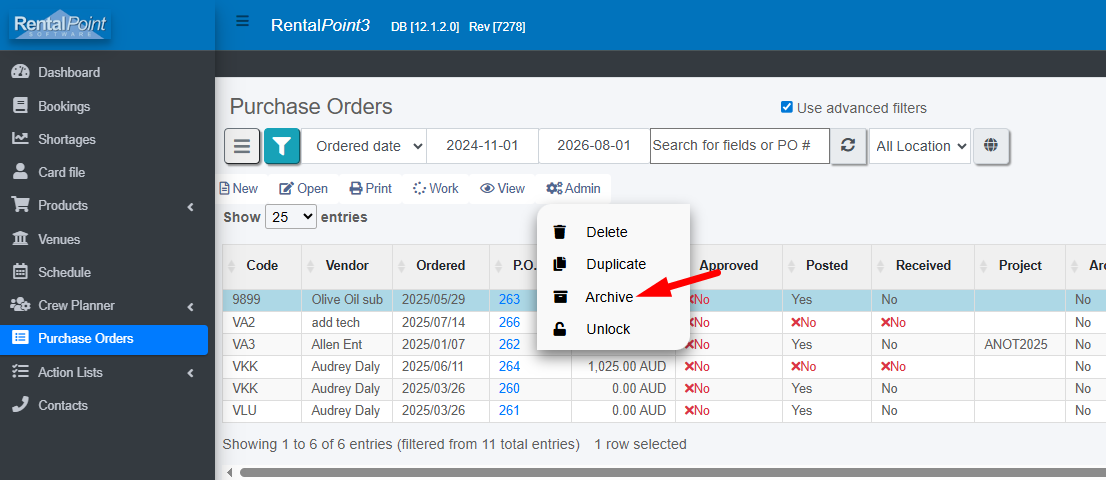Viewport: 1106px width, 480px height.
Task: Click the Search for fields or PO # box
Action: click(739, 146)
